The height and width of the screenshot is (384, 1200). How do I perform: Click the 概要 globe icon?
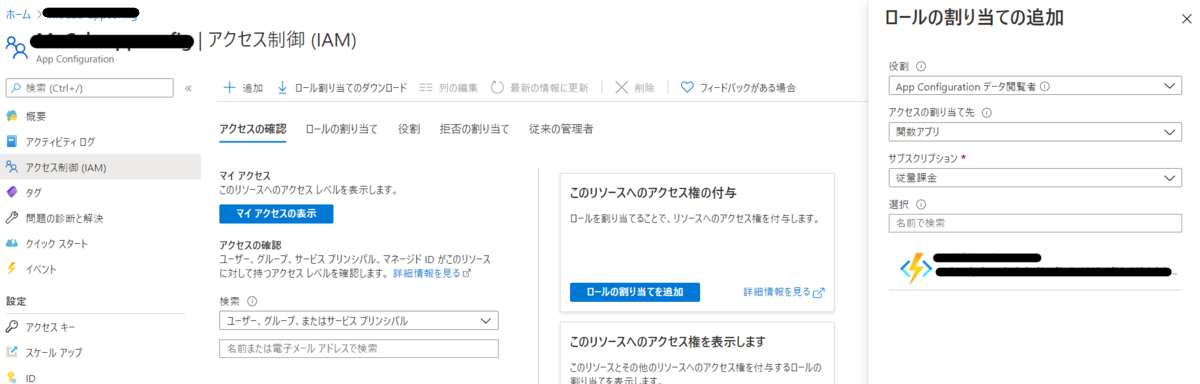[12, 116]
